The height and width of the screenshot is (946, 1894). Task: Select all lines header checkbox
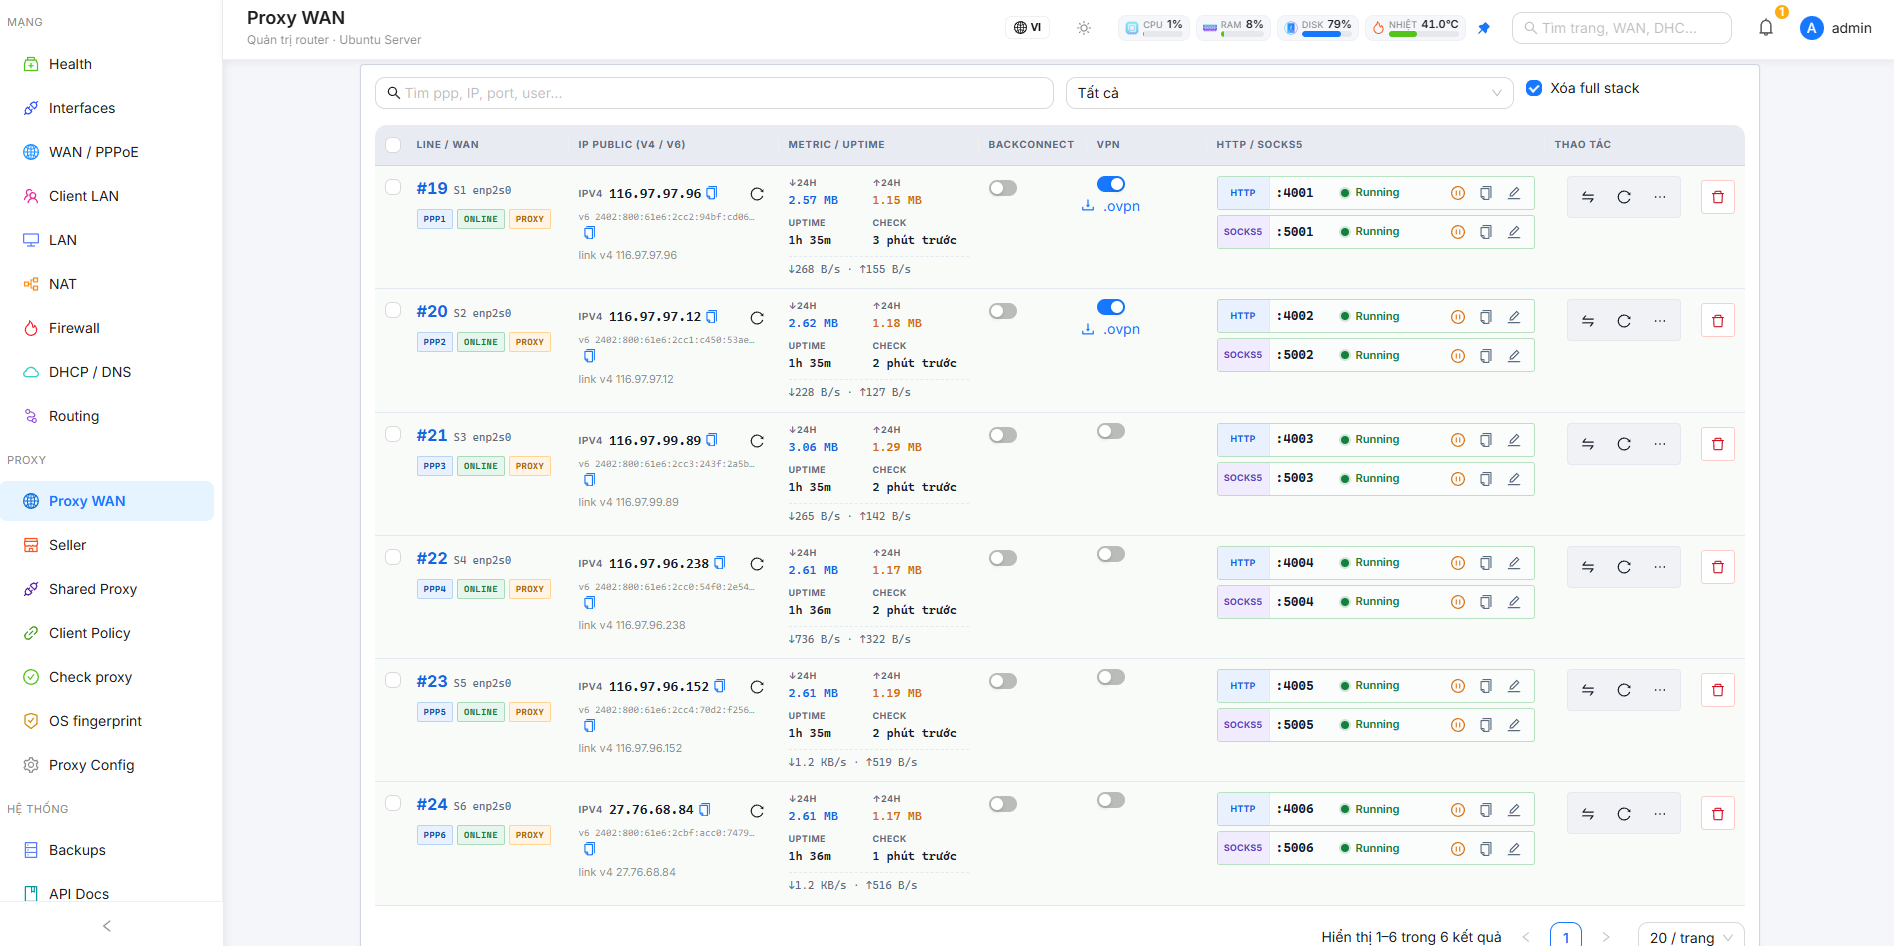(x=393, y=145)
